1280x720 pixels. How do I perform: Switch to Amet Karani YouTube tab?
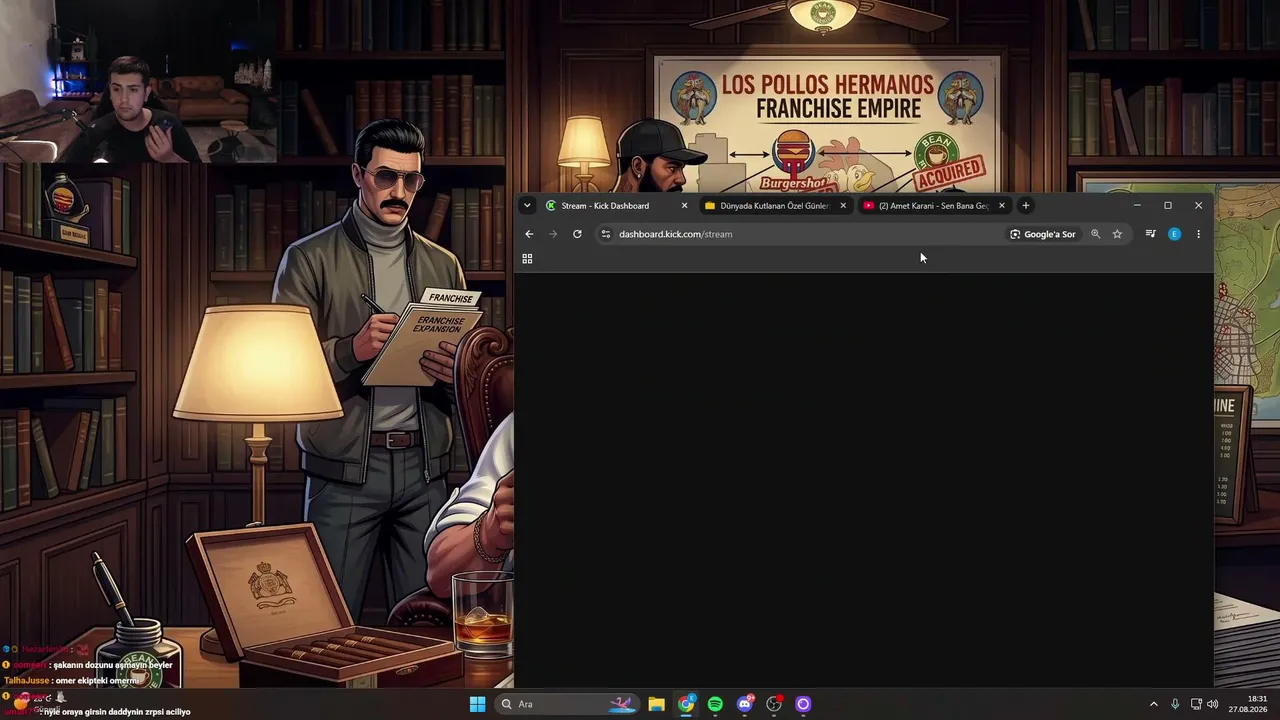(933, 206)
